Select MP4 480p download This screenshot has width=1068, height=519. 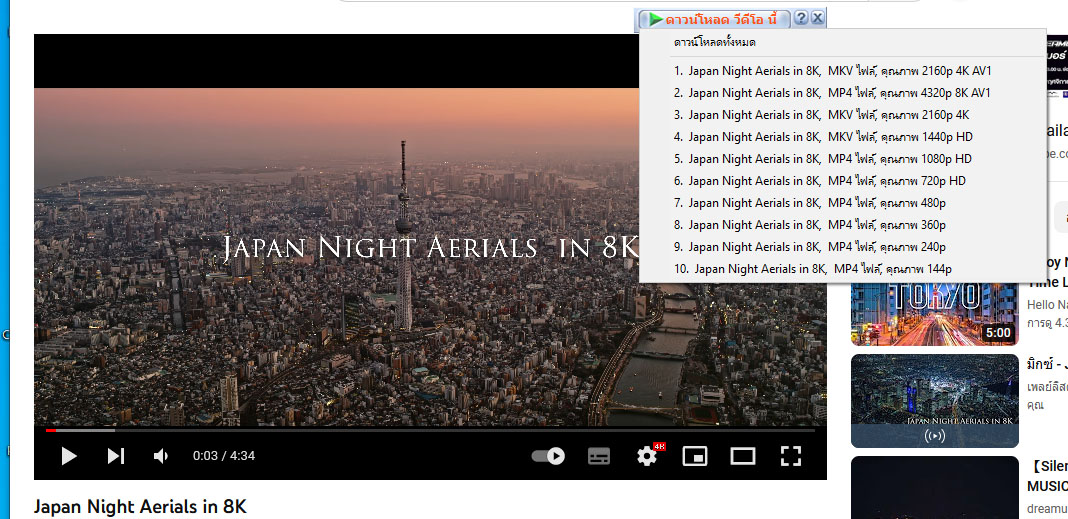809,202
